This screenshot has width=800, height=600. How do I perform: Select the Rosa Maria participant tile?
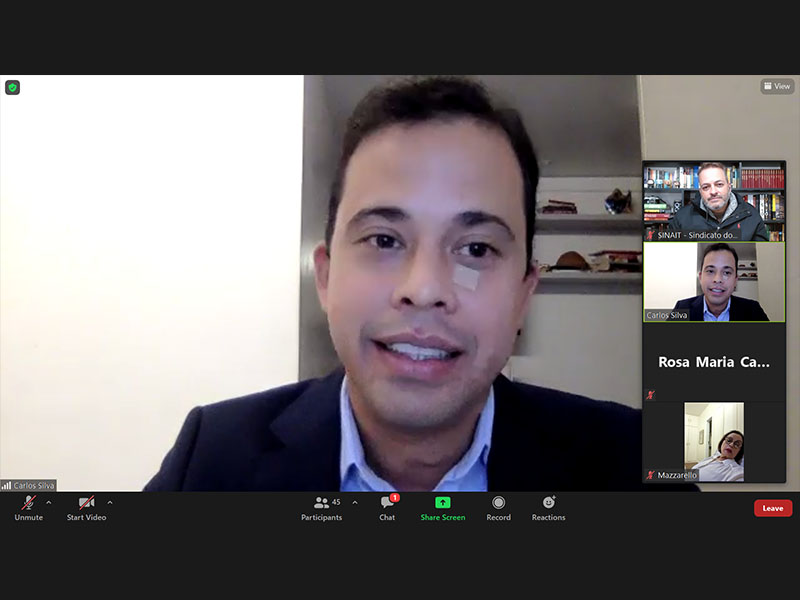pyautogui.click(x=714, y=362)
